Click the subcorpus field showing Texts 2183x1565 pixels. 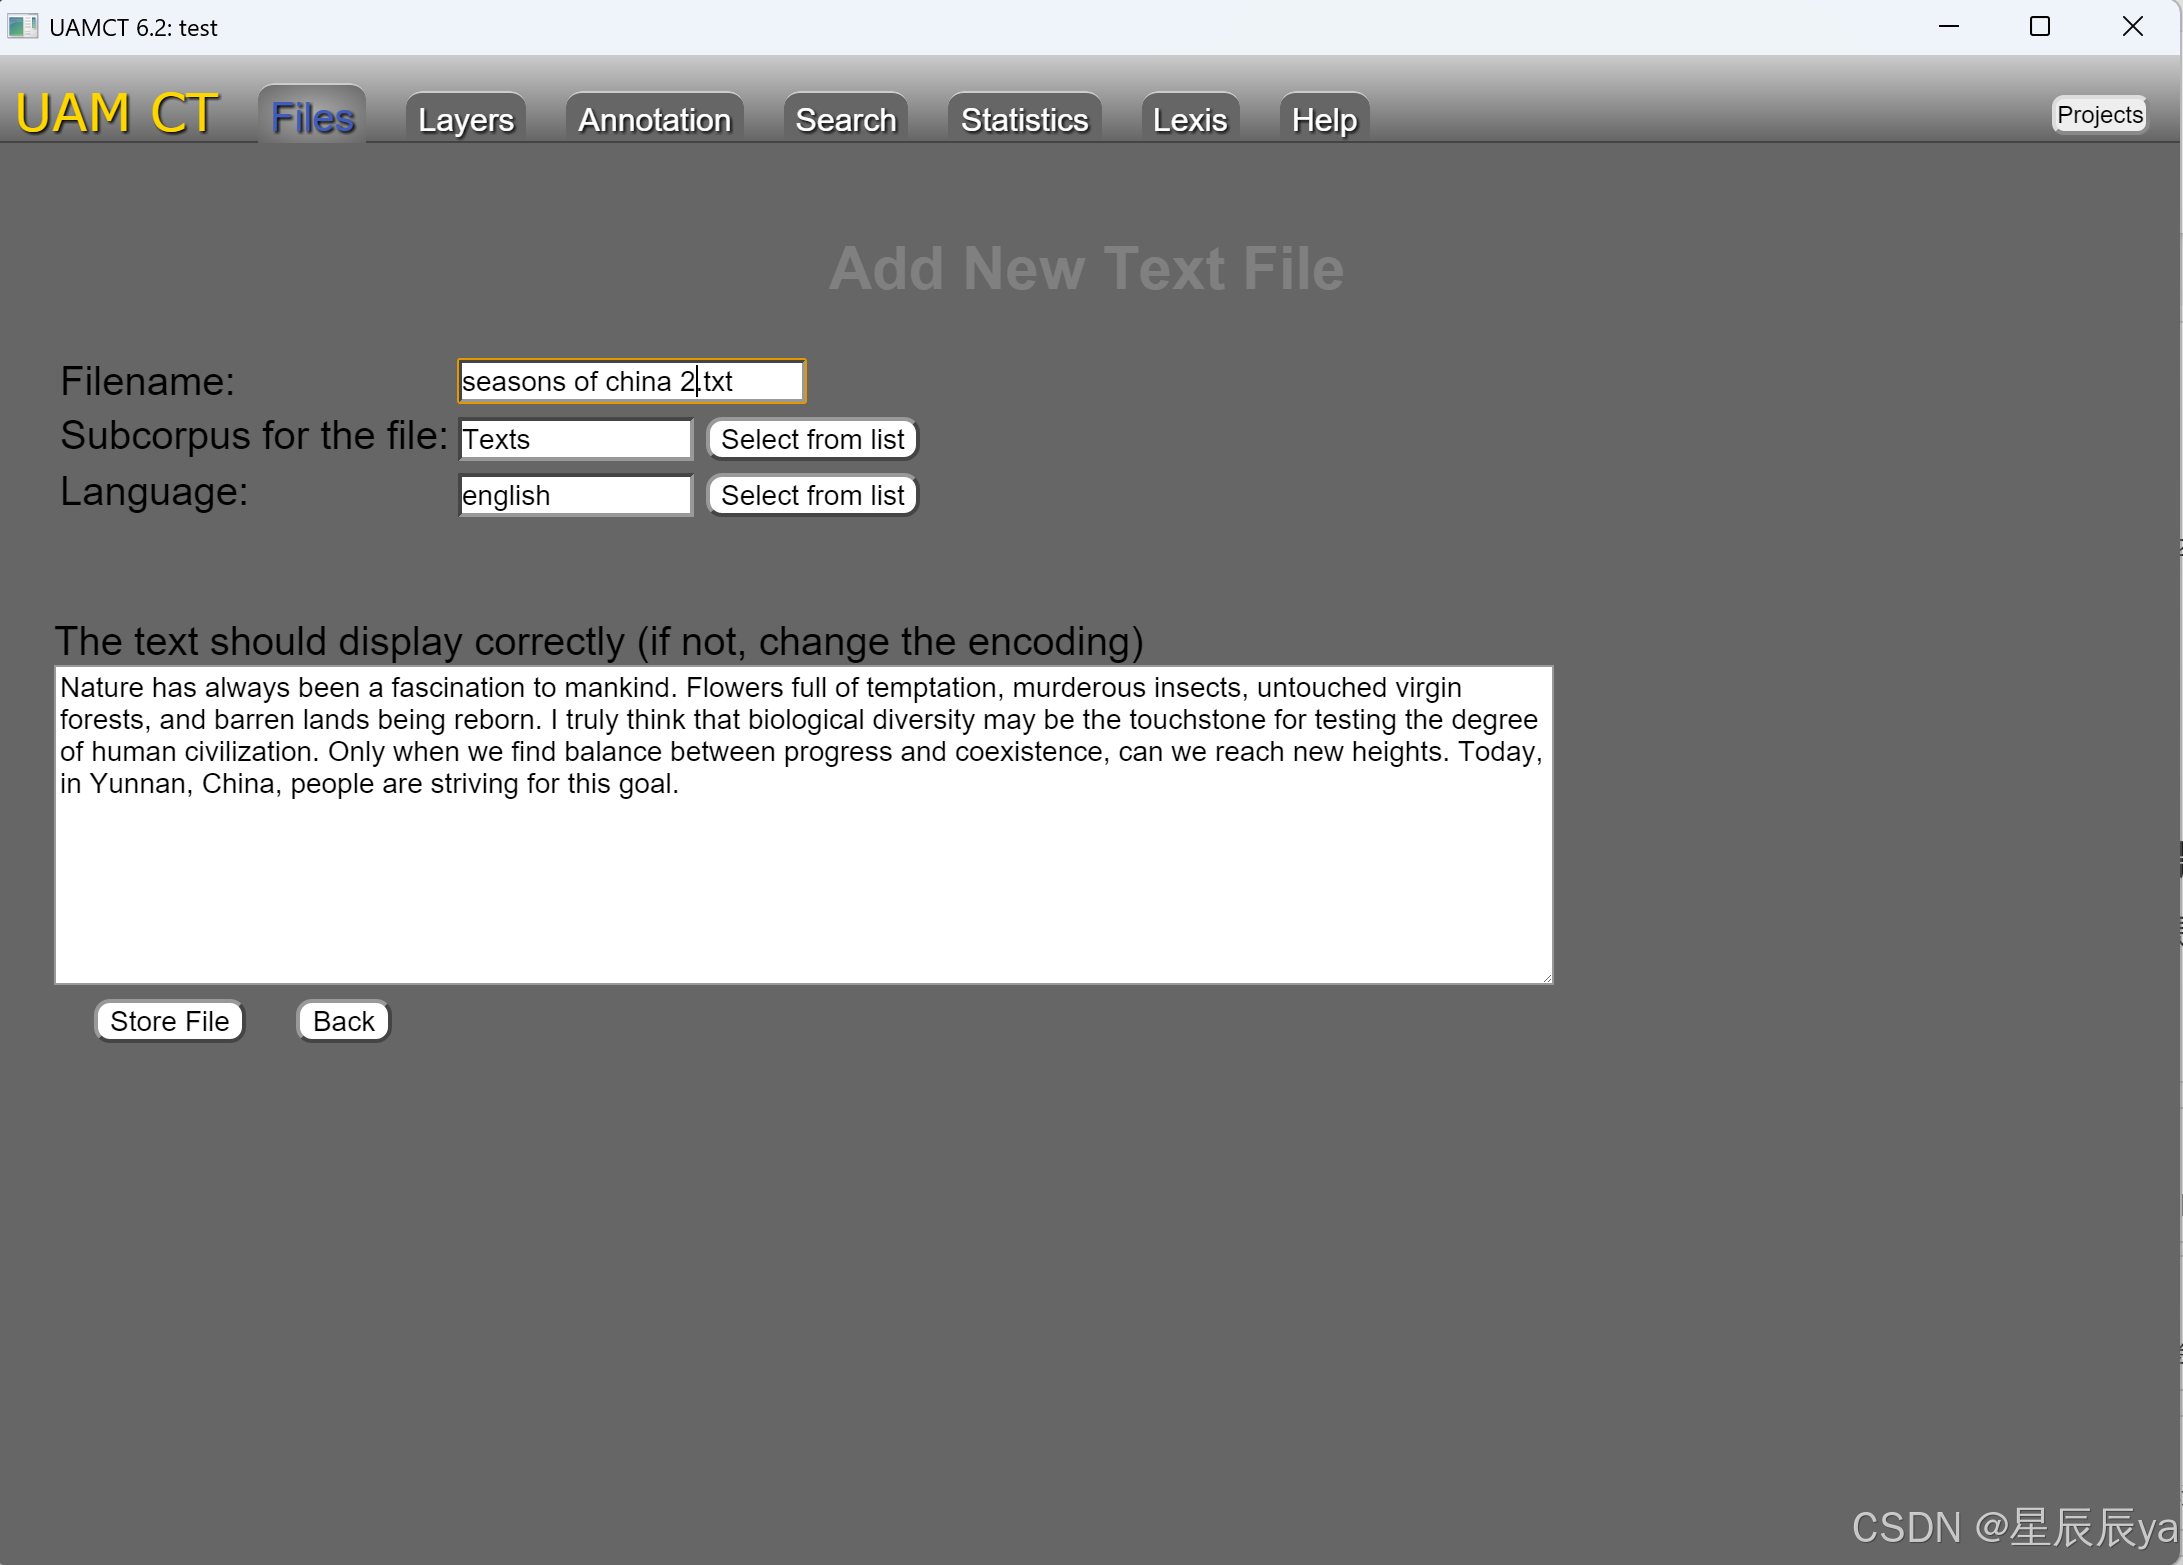point(574,438)
